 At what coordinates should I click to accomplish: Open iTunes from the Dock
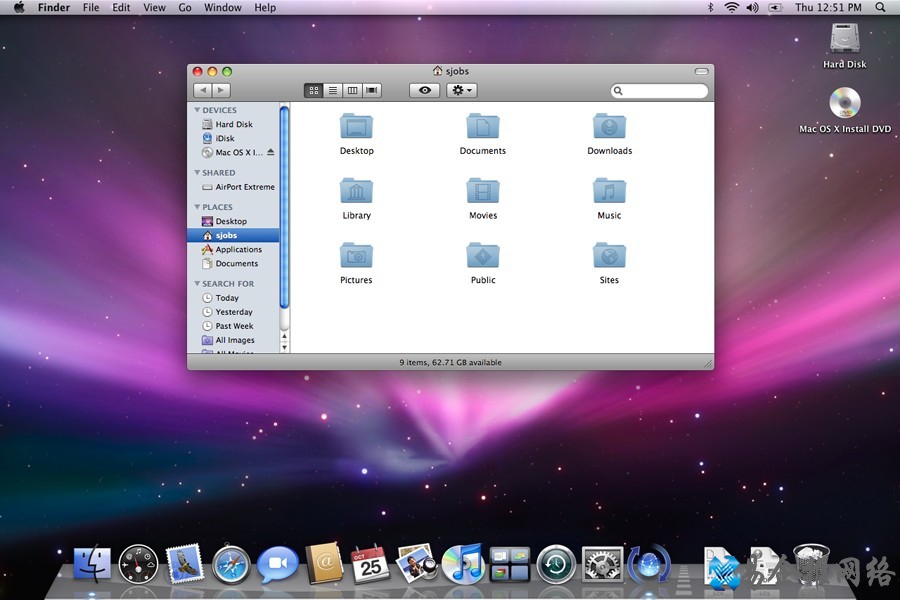click(x=464, y=565)
